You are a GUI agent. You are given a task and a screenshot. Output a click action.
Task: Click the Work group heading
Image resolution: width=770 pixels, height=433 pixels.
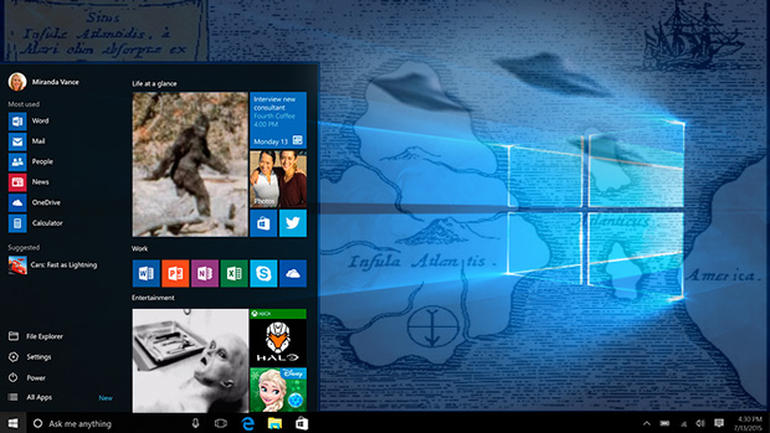click(139, 249)
